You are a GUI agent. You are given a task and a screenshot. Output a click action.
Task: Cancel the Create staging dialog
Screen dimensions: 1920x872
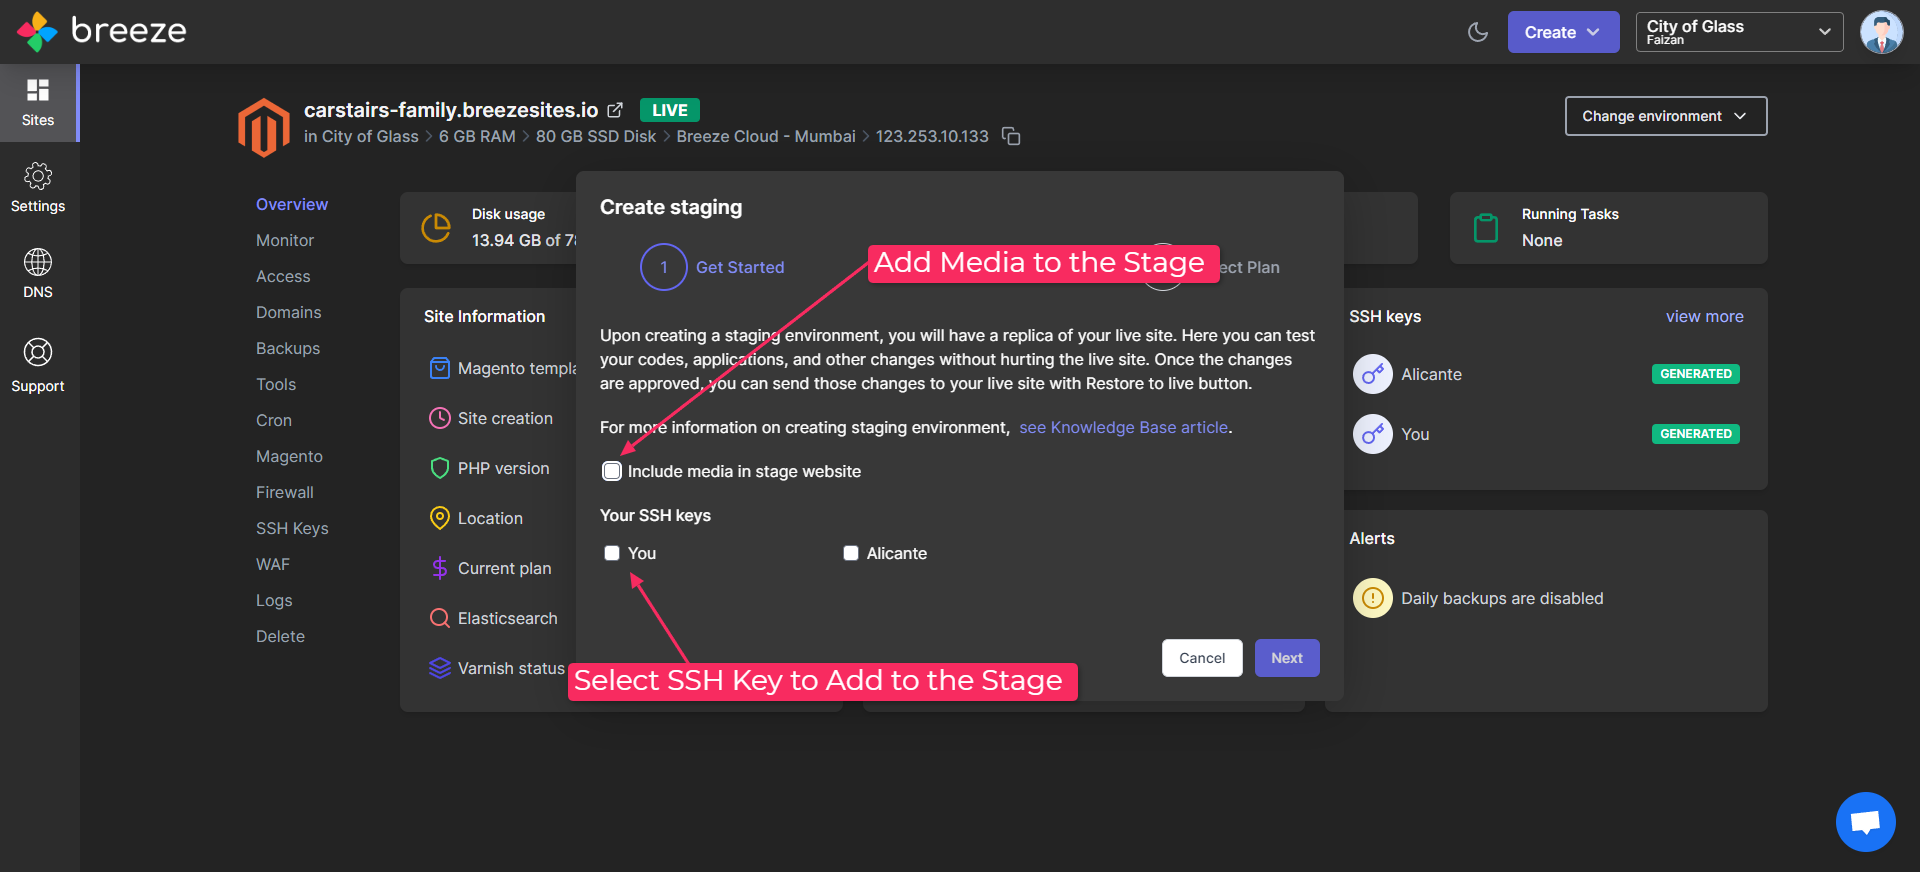point(1202,658)
